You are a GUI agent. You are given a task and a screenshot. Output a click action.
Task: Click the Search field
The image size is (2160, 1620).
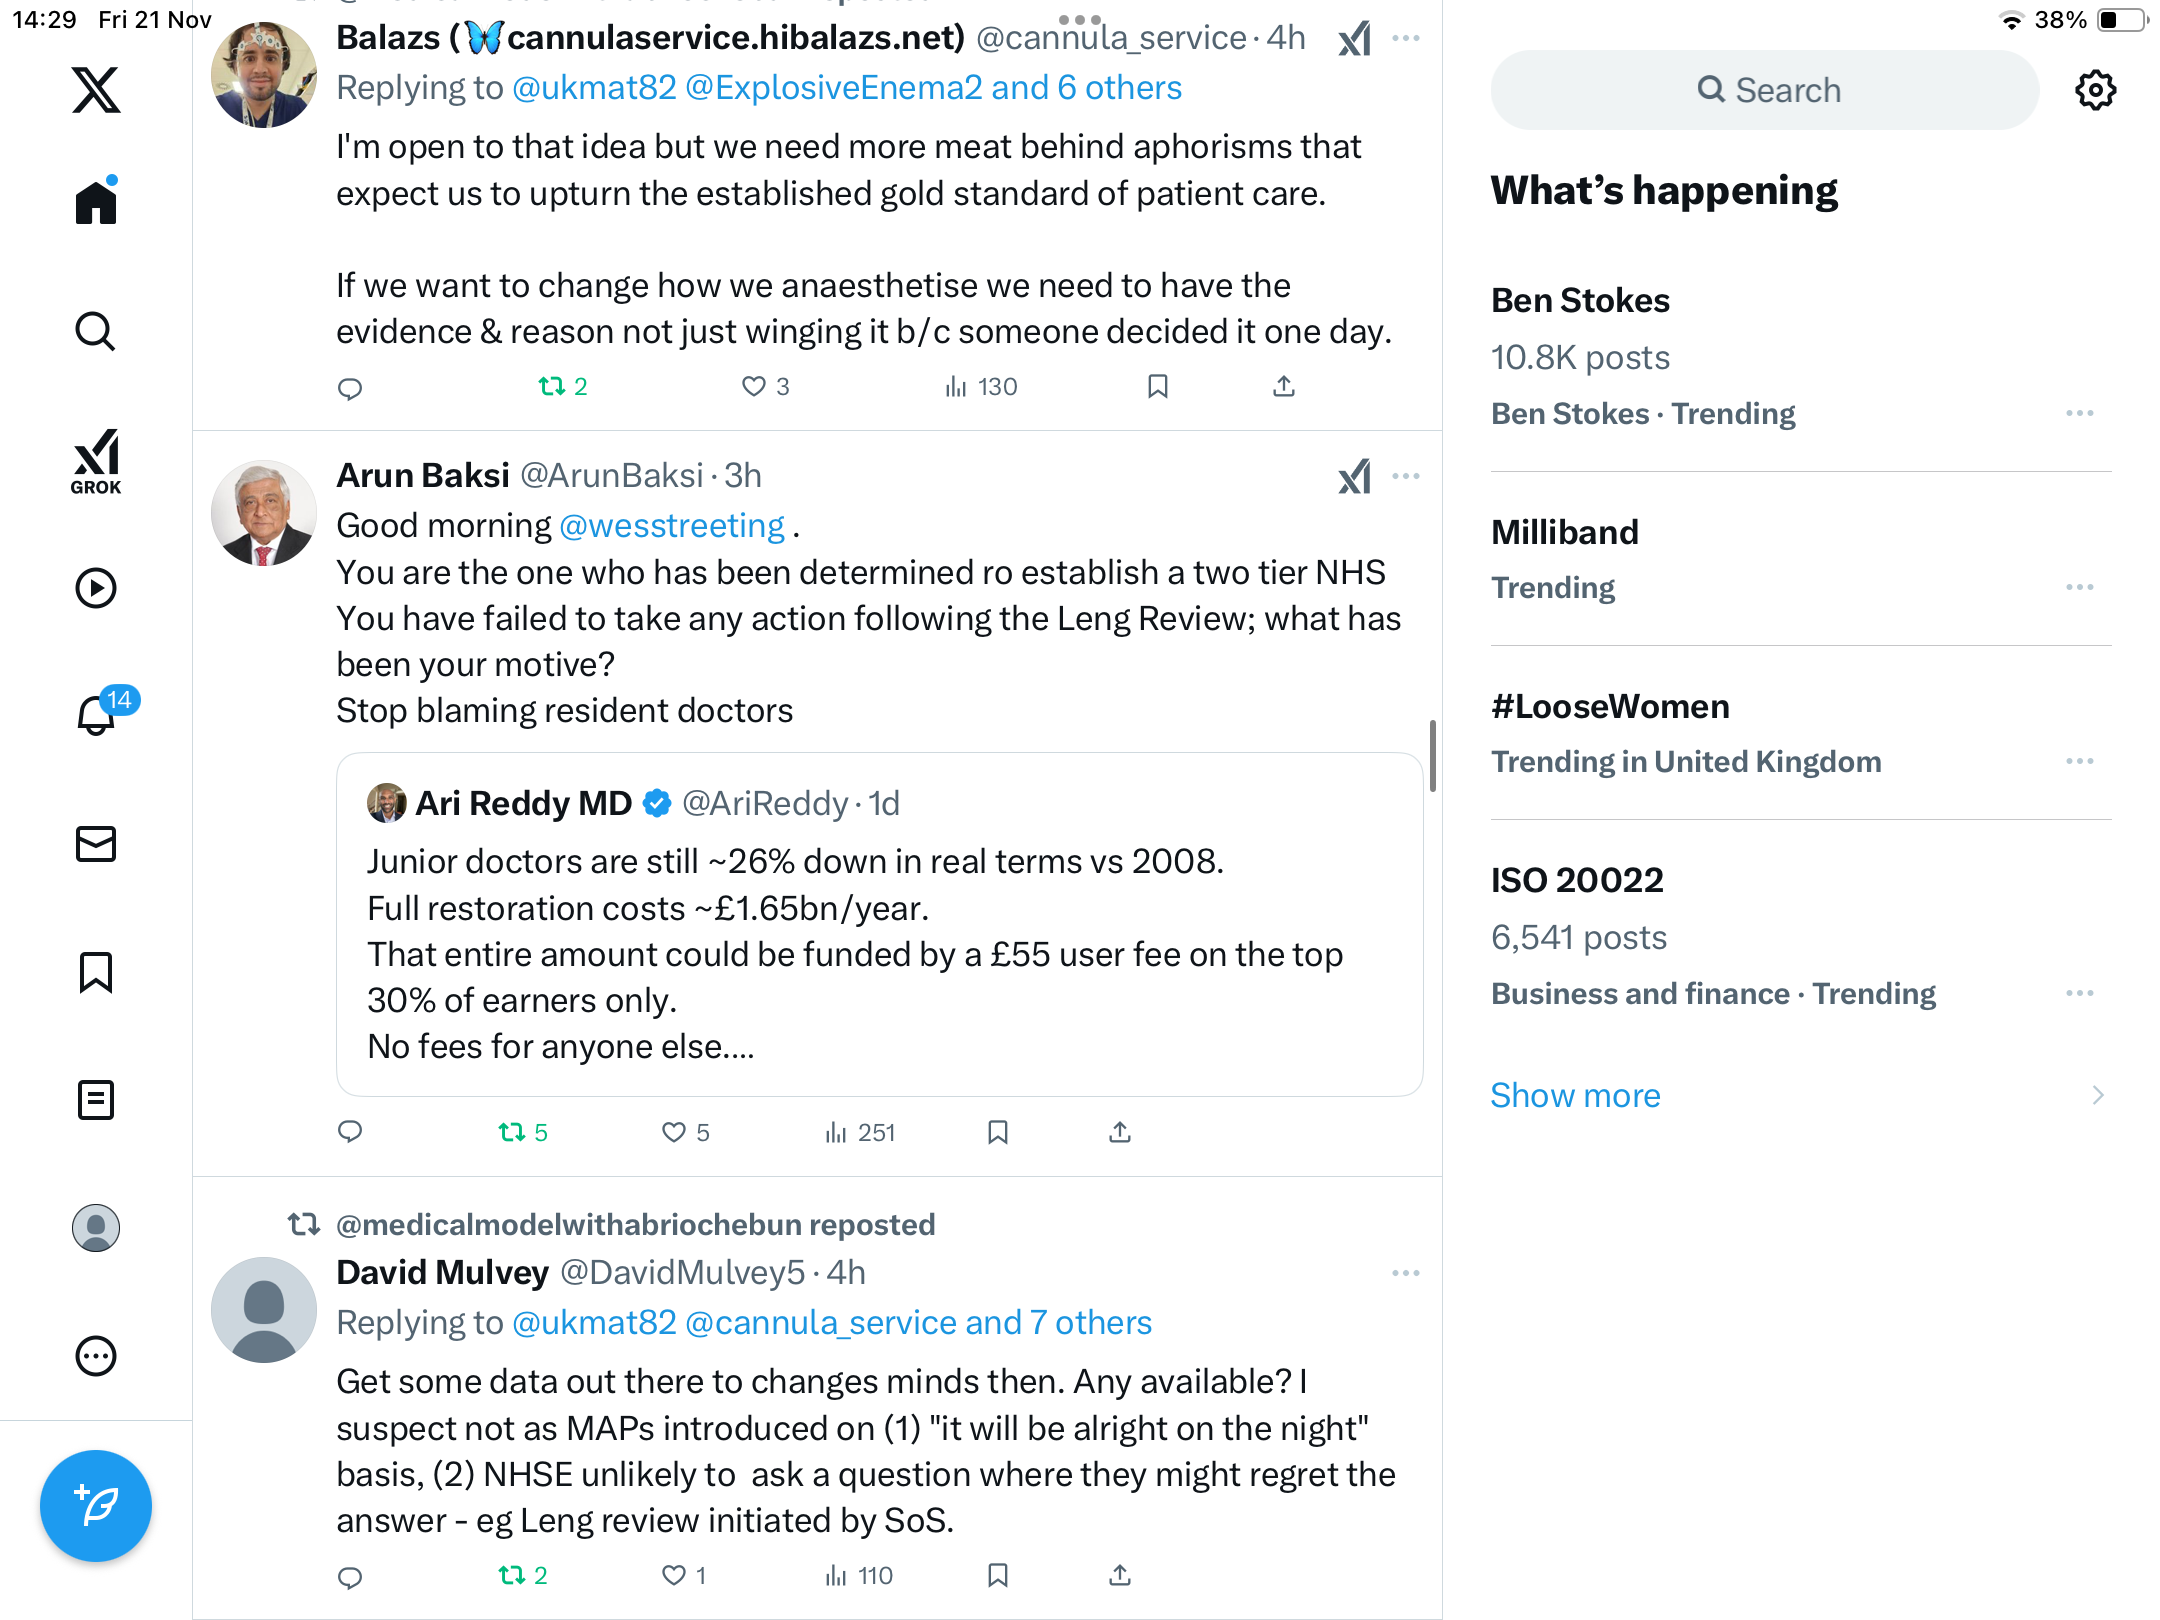click(1765, 90)
